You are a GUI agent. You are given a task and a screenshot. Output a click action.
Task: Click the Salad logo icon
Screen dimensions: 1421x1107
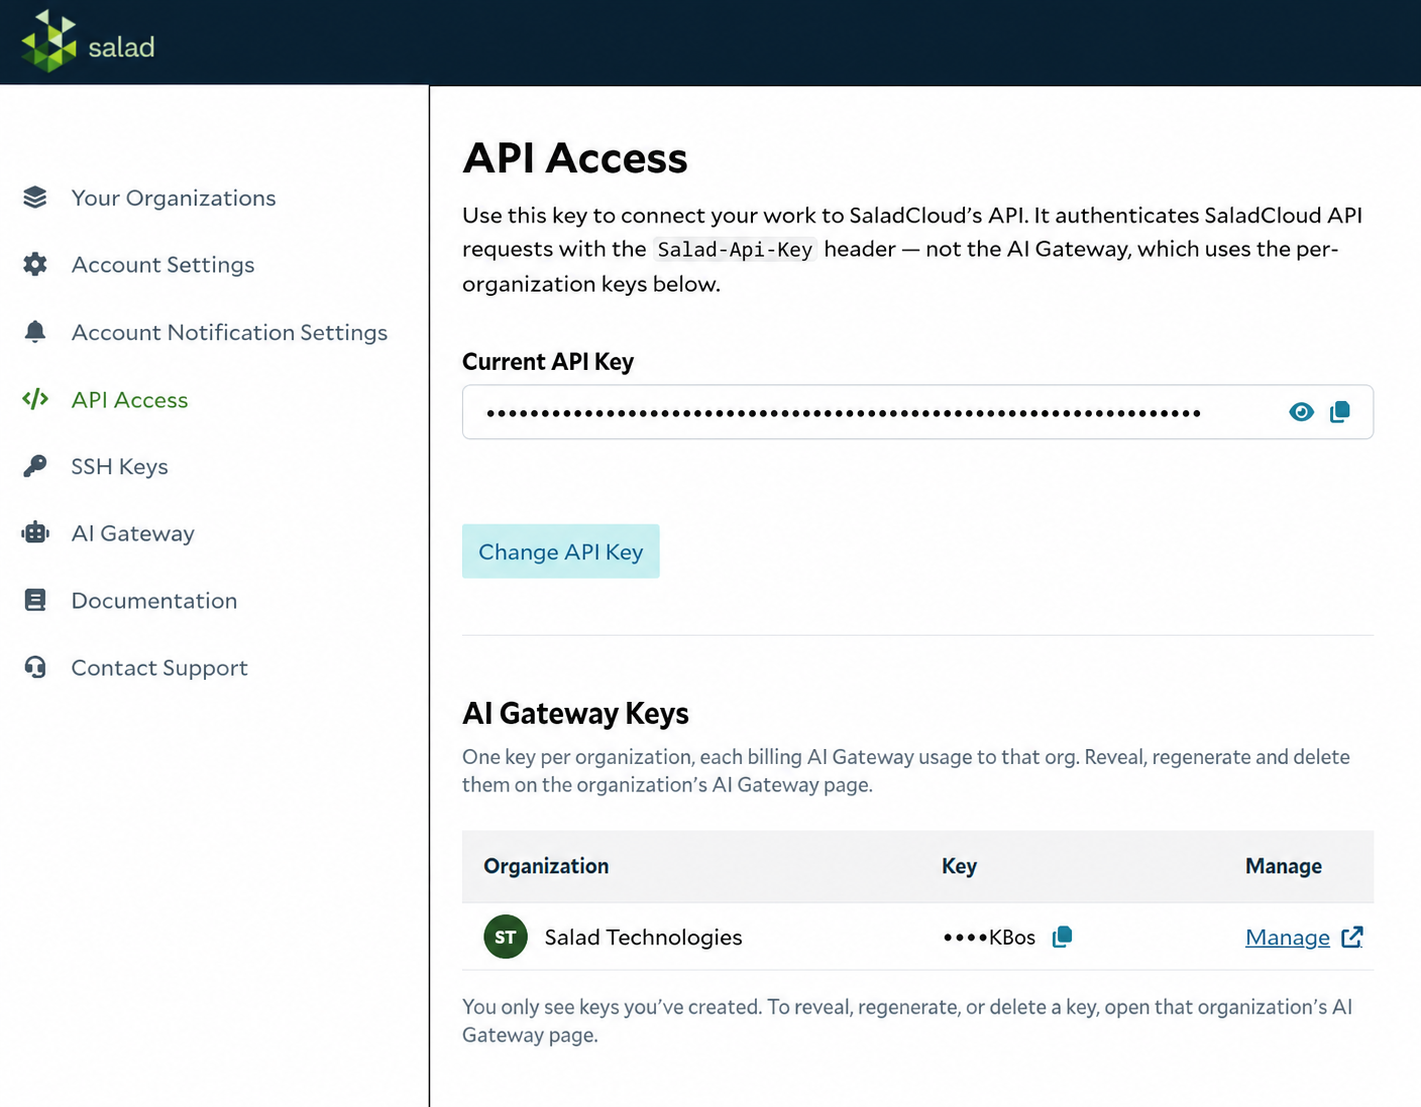point(49,41)
